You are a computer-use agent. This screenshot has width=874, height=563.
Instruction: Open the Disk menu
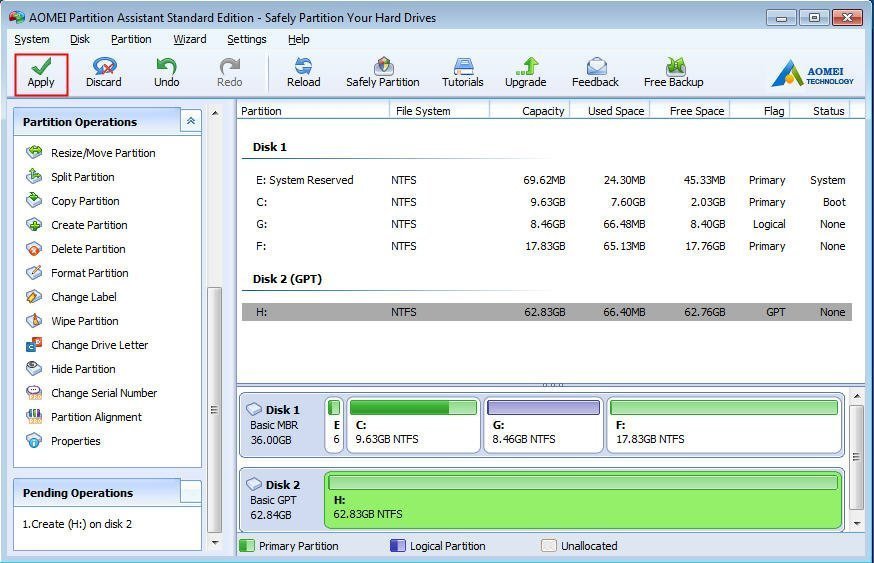point(80,39)
